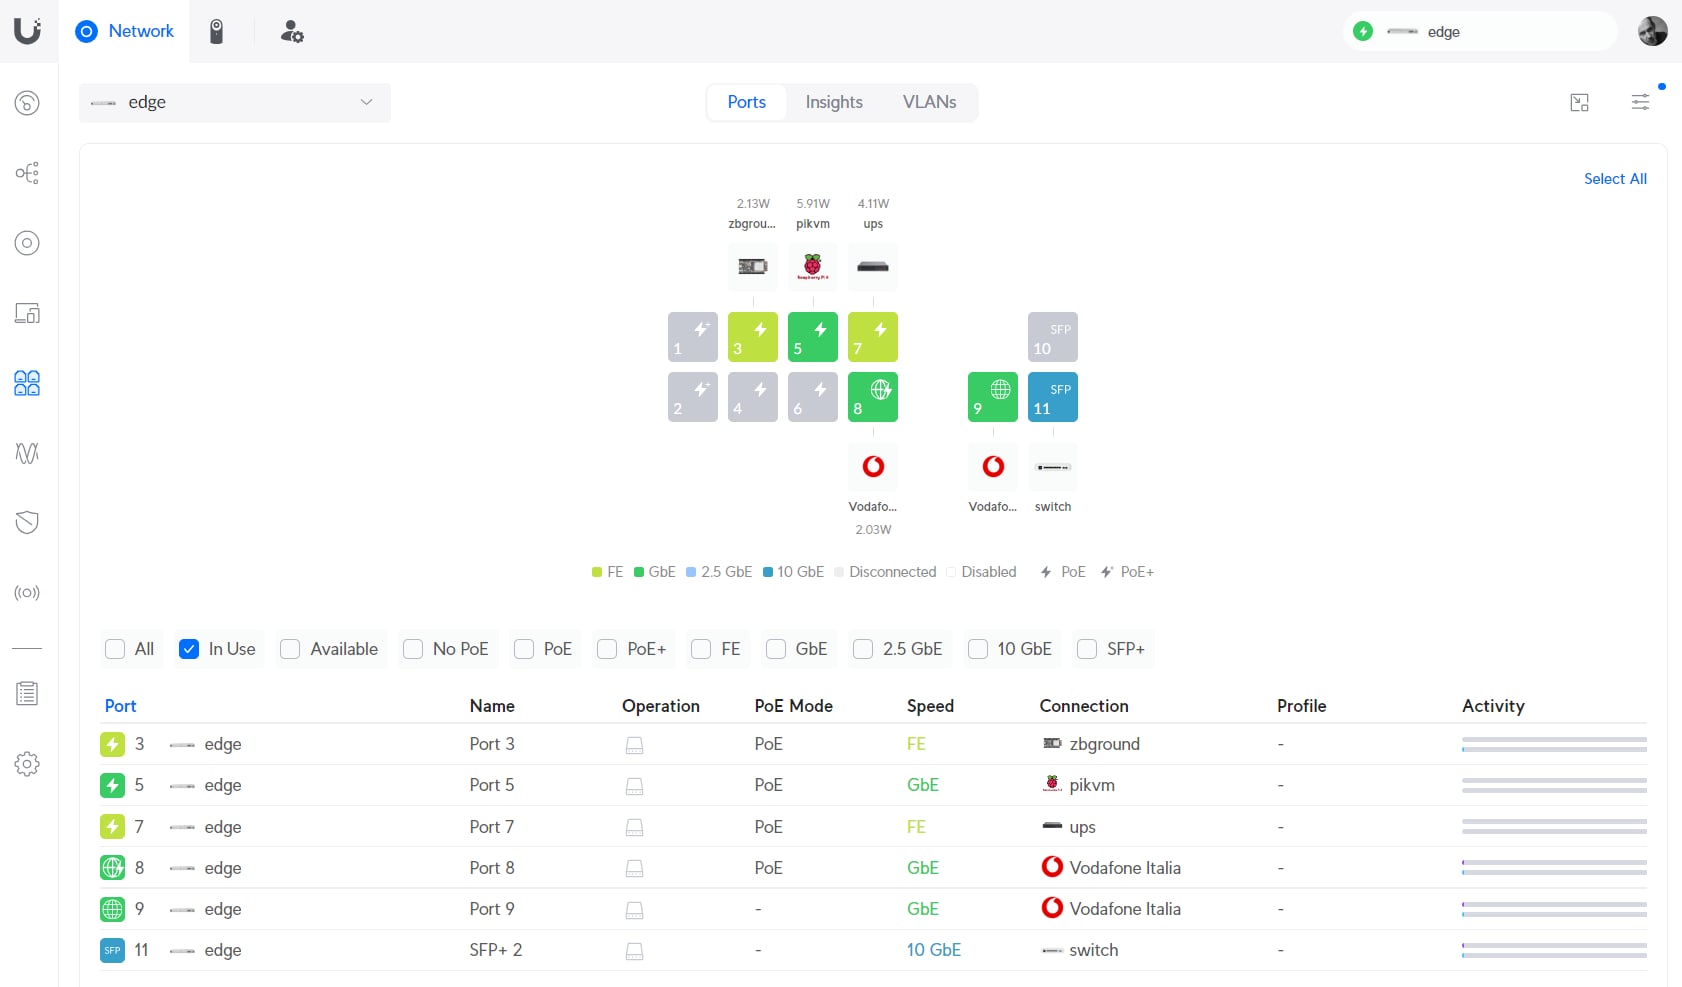Select port 3 in the port diagram

pyautogui.click(x=753, y=337)
